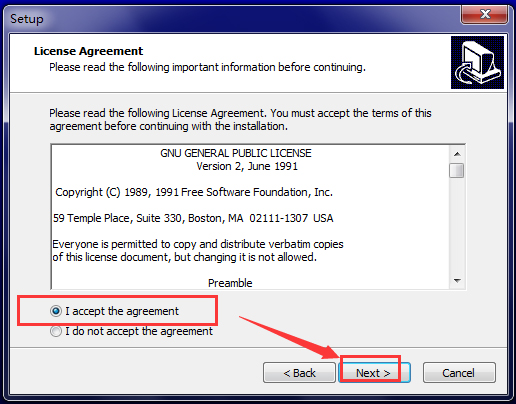Click the "I accept the agreement" label text
This screenshot has height=404, width=516.
122,311
